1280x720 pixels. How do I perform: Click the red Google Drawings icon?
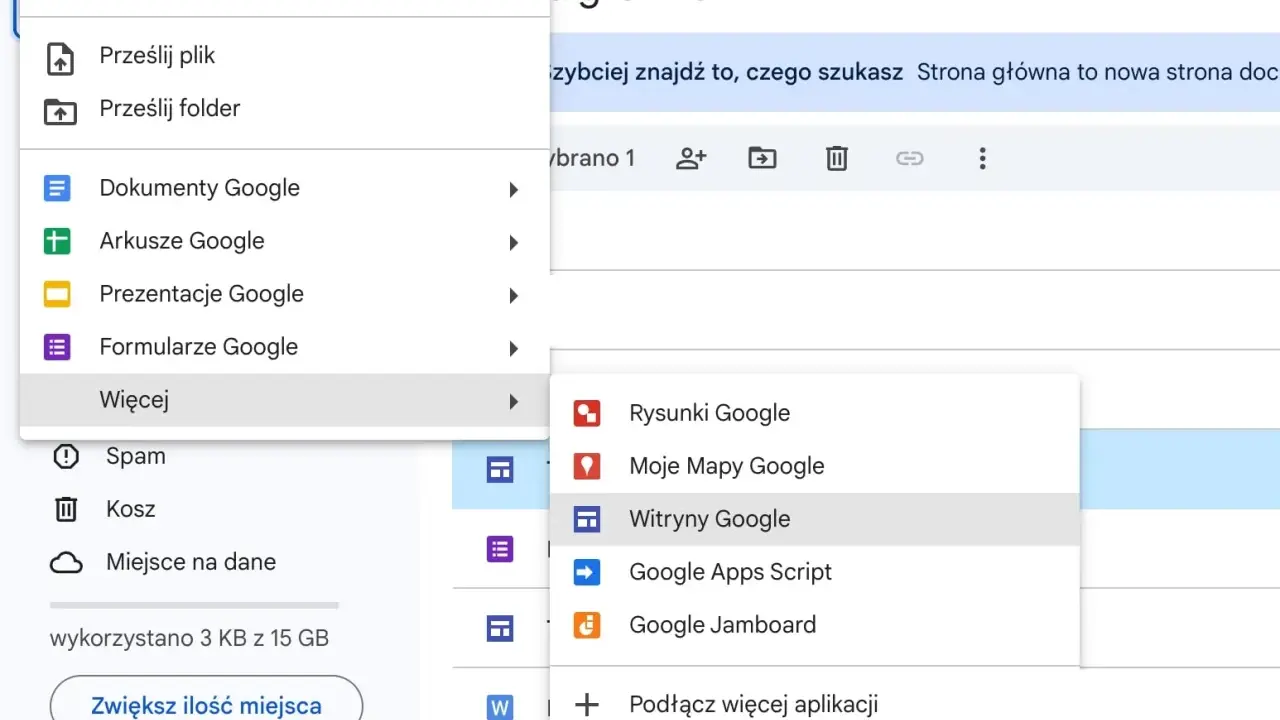point(587,413)
